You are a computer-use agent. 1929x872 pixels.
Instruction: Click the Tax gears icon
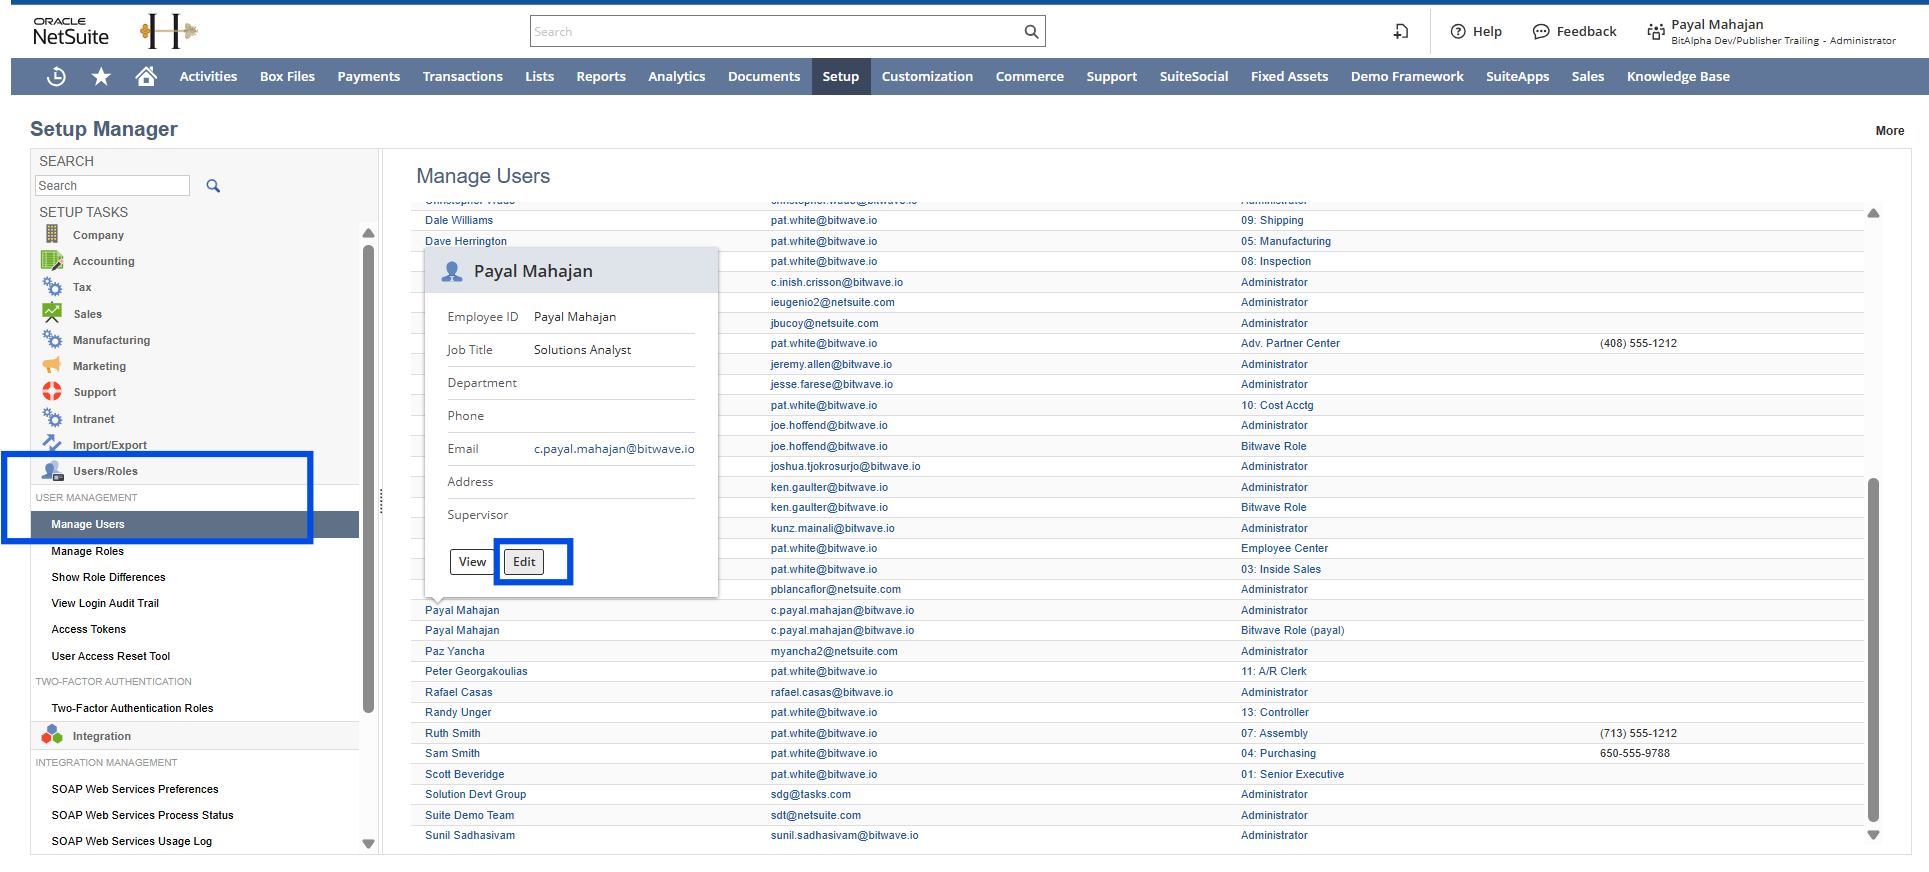52,286
